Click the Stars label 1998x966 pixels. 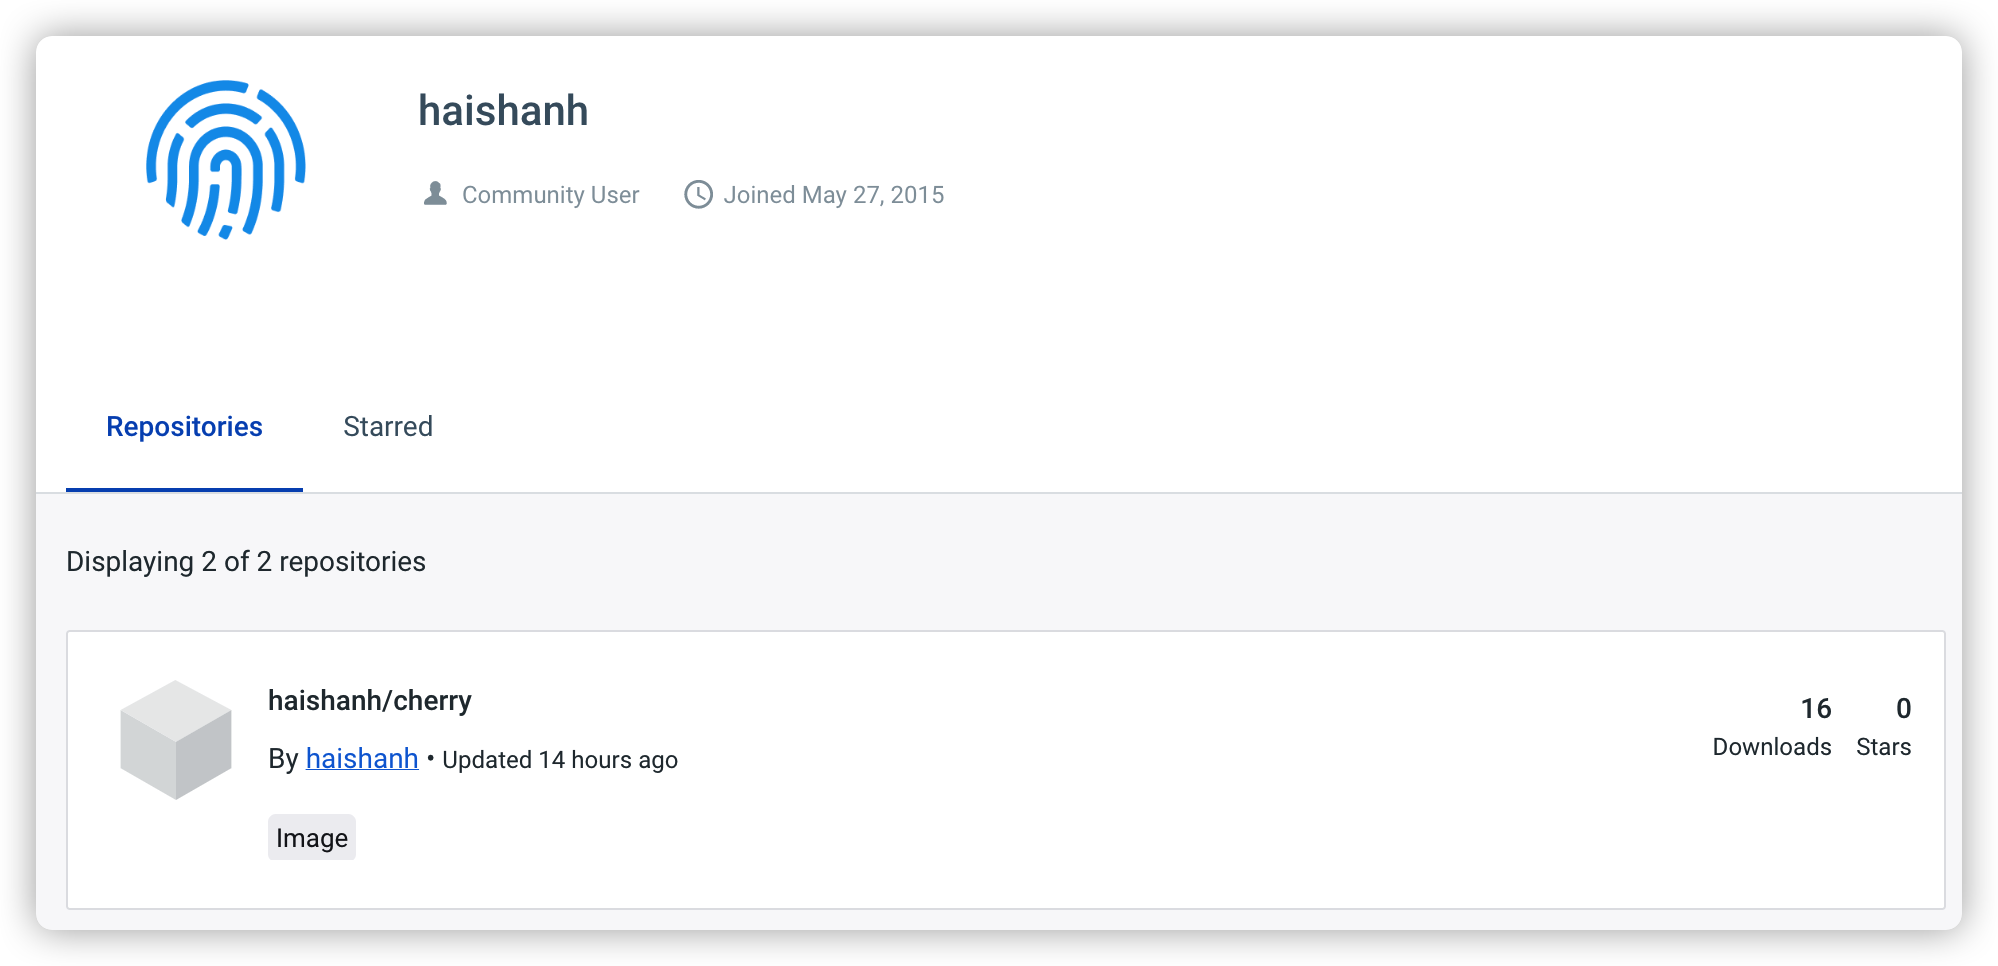point(1884,747)
